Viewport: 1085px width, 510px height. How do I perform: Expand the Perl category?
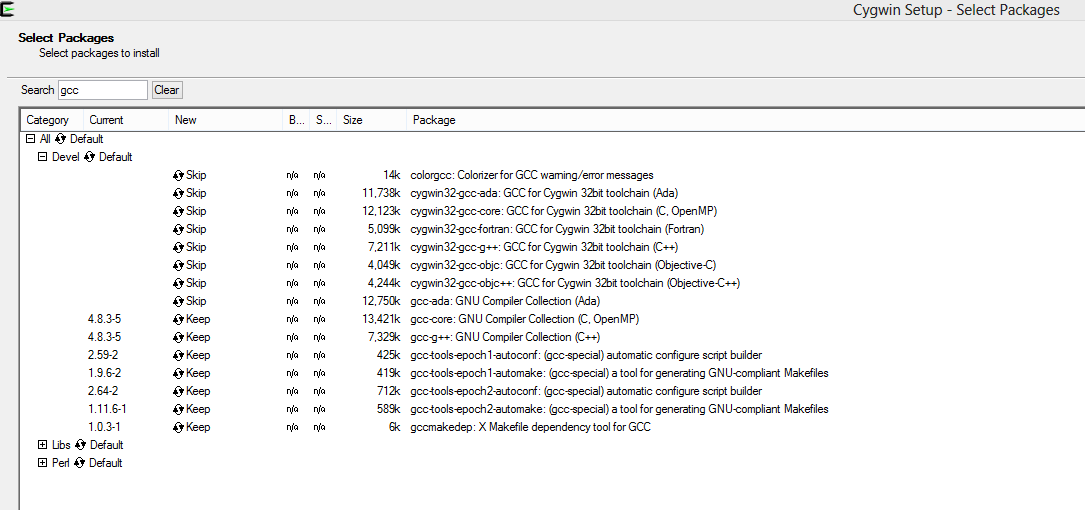pyautogui.click(x=42, y=463)
